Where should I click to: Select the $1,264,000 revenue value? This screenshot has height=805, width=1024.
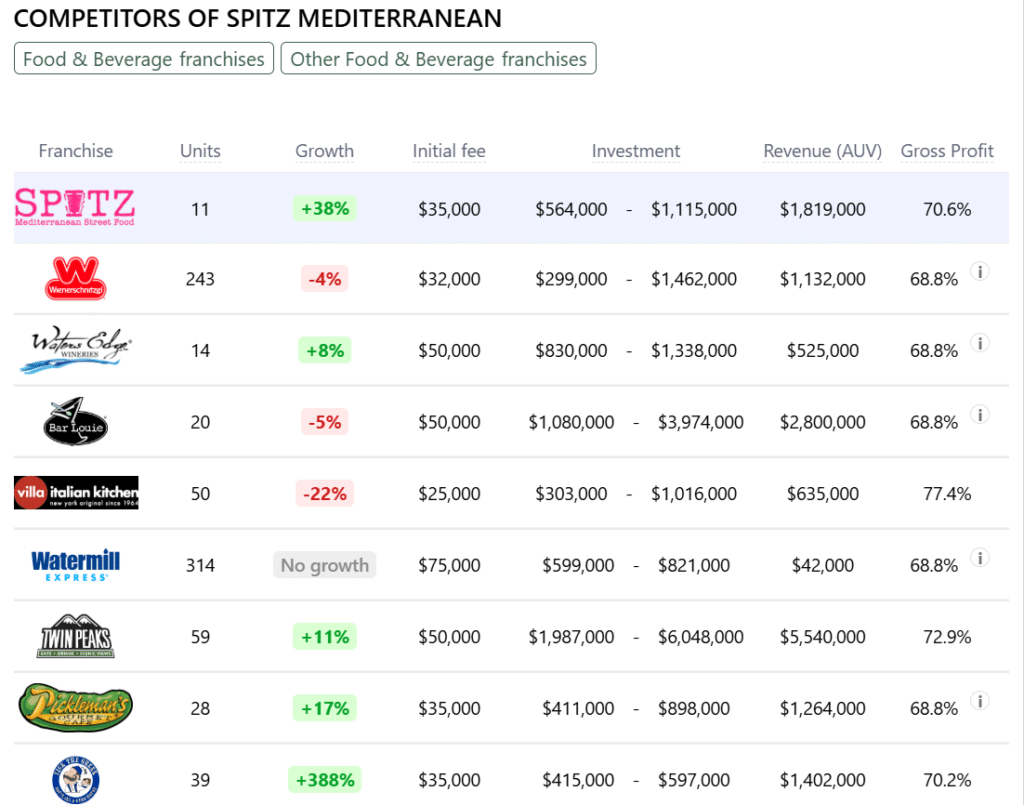(822, 708)
